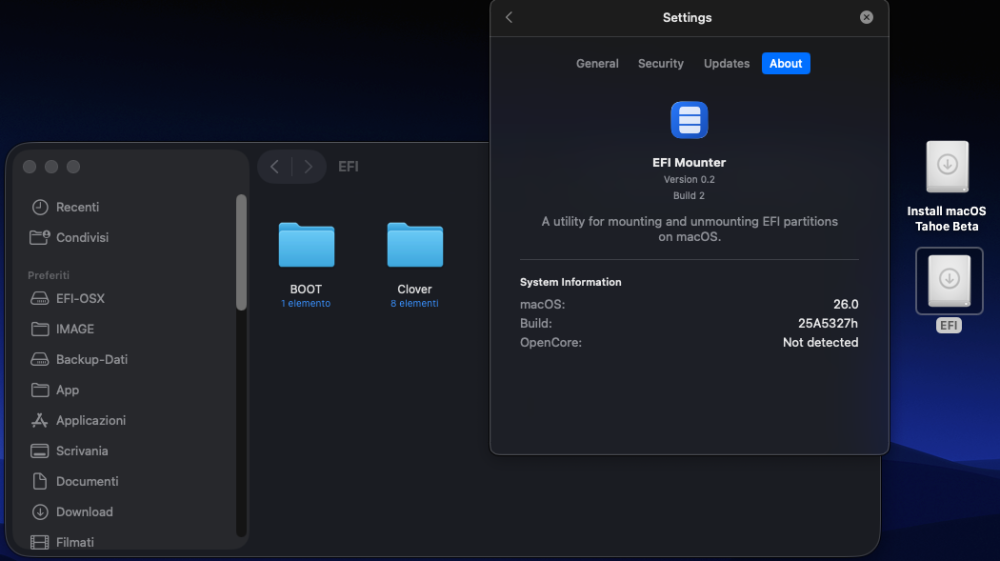Viewport: 1000px width, 561px height.
Task: Navigate forward in the Finder window
Action: (308, 166)
